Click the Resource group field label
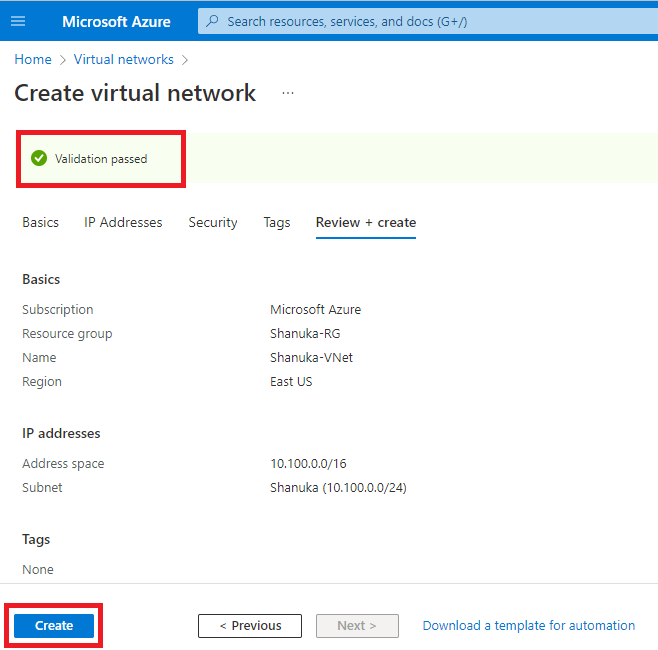Viewport: 658px width, 650px height. (67, 333)
